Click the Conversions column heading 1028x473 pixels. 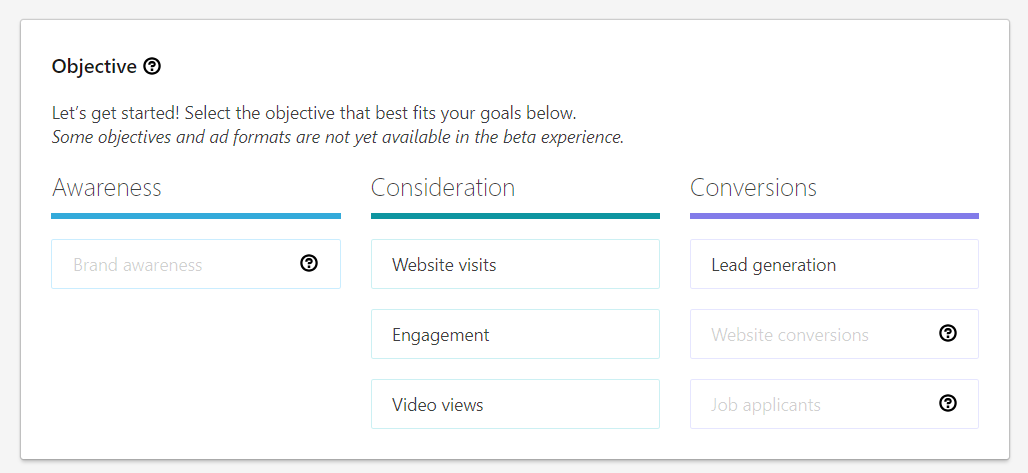click(x=753, y=188)
